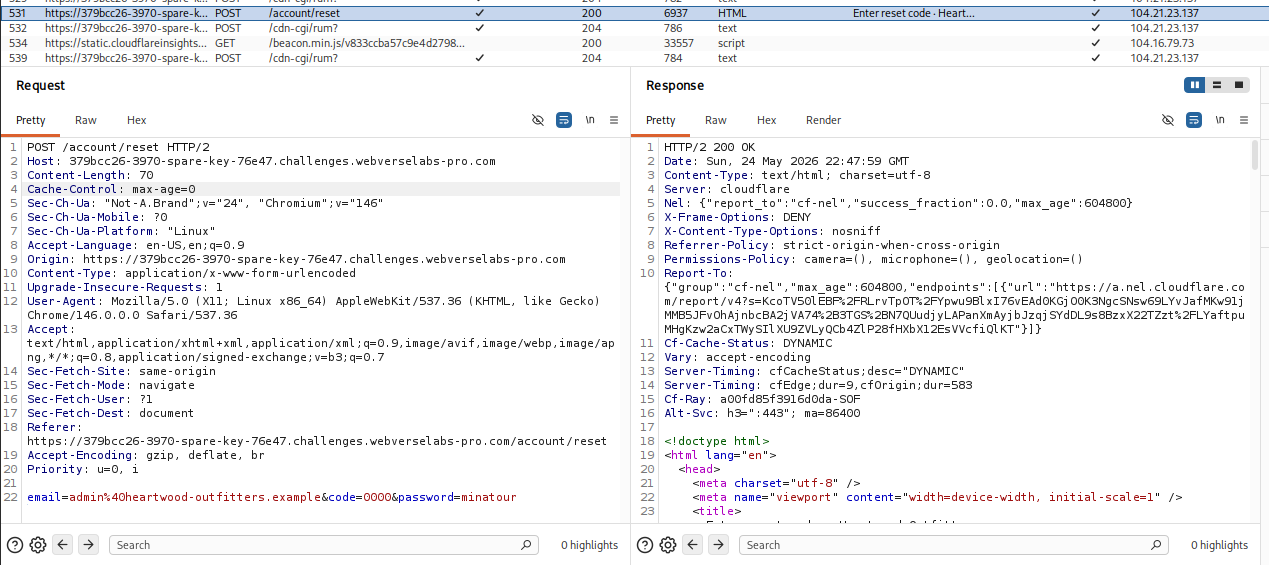Toggle \n newline display in Request panel
This screenshot has width=1269, height=565.
pos(590,120)
